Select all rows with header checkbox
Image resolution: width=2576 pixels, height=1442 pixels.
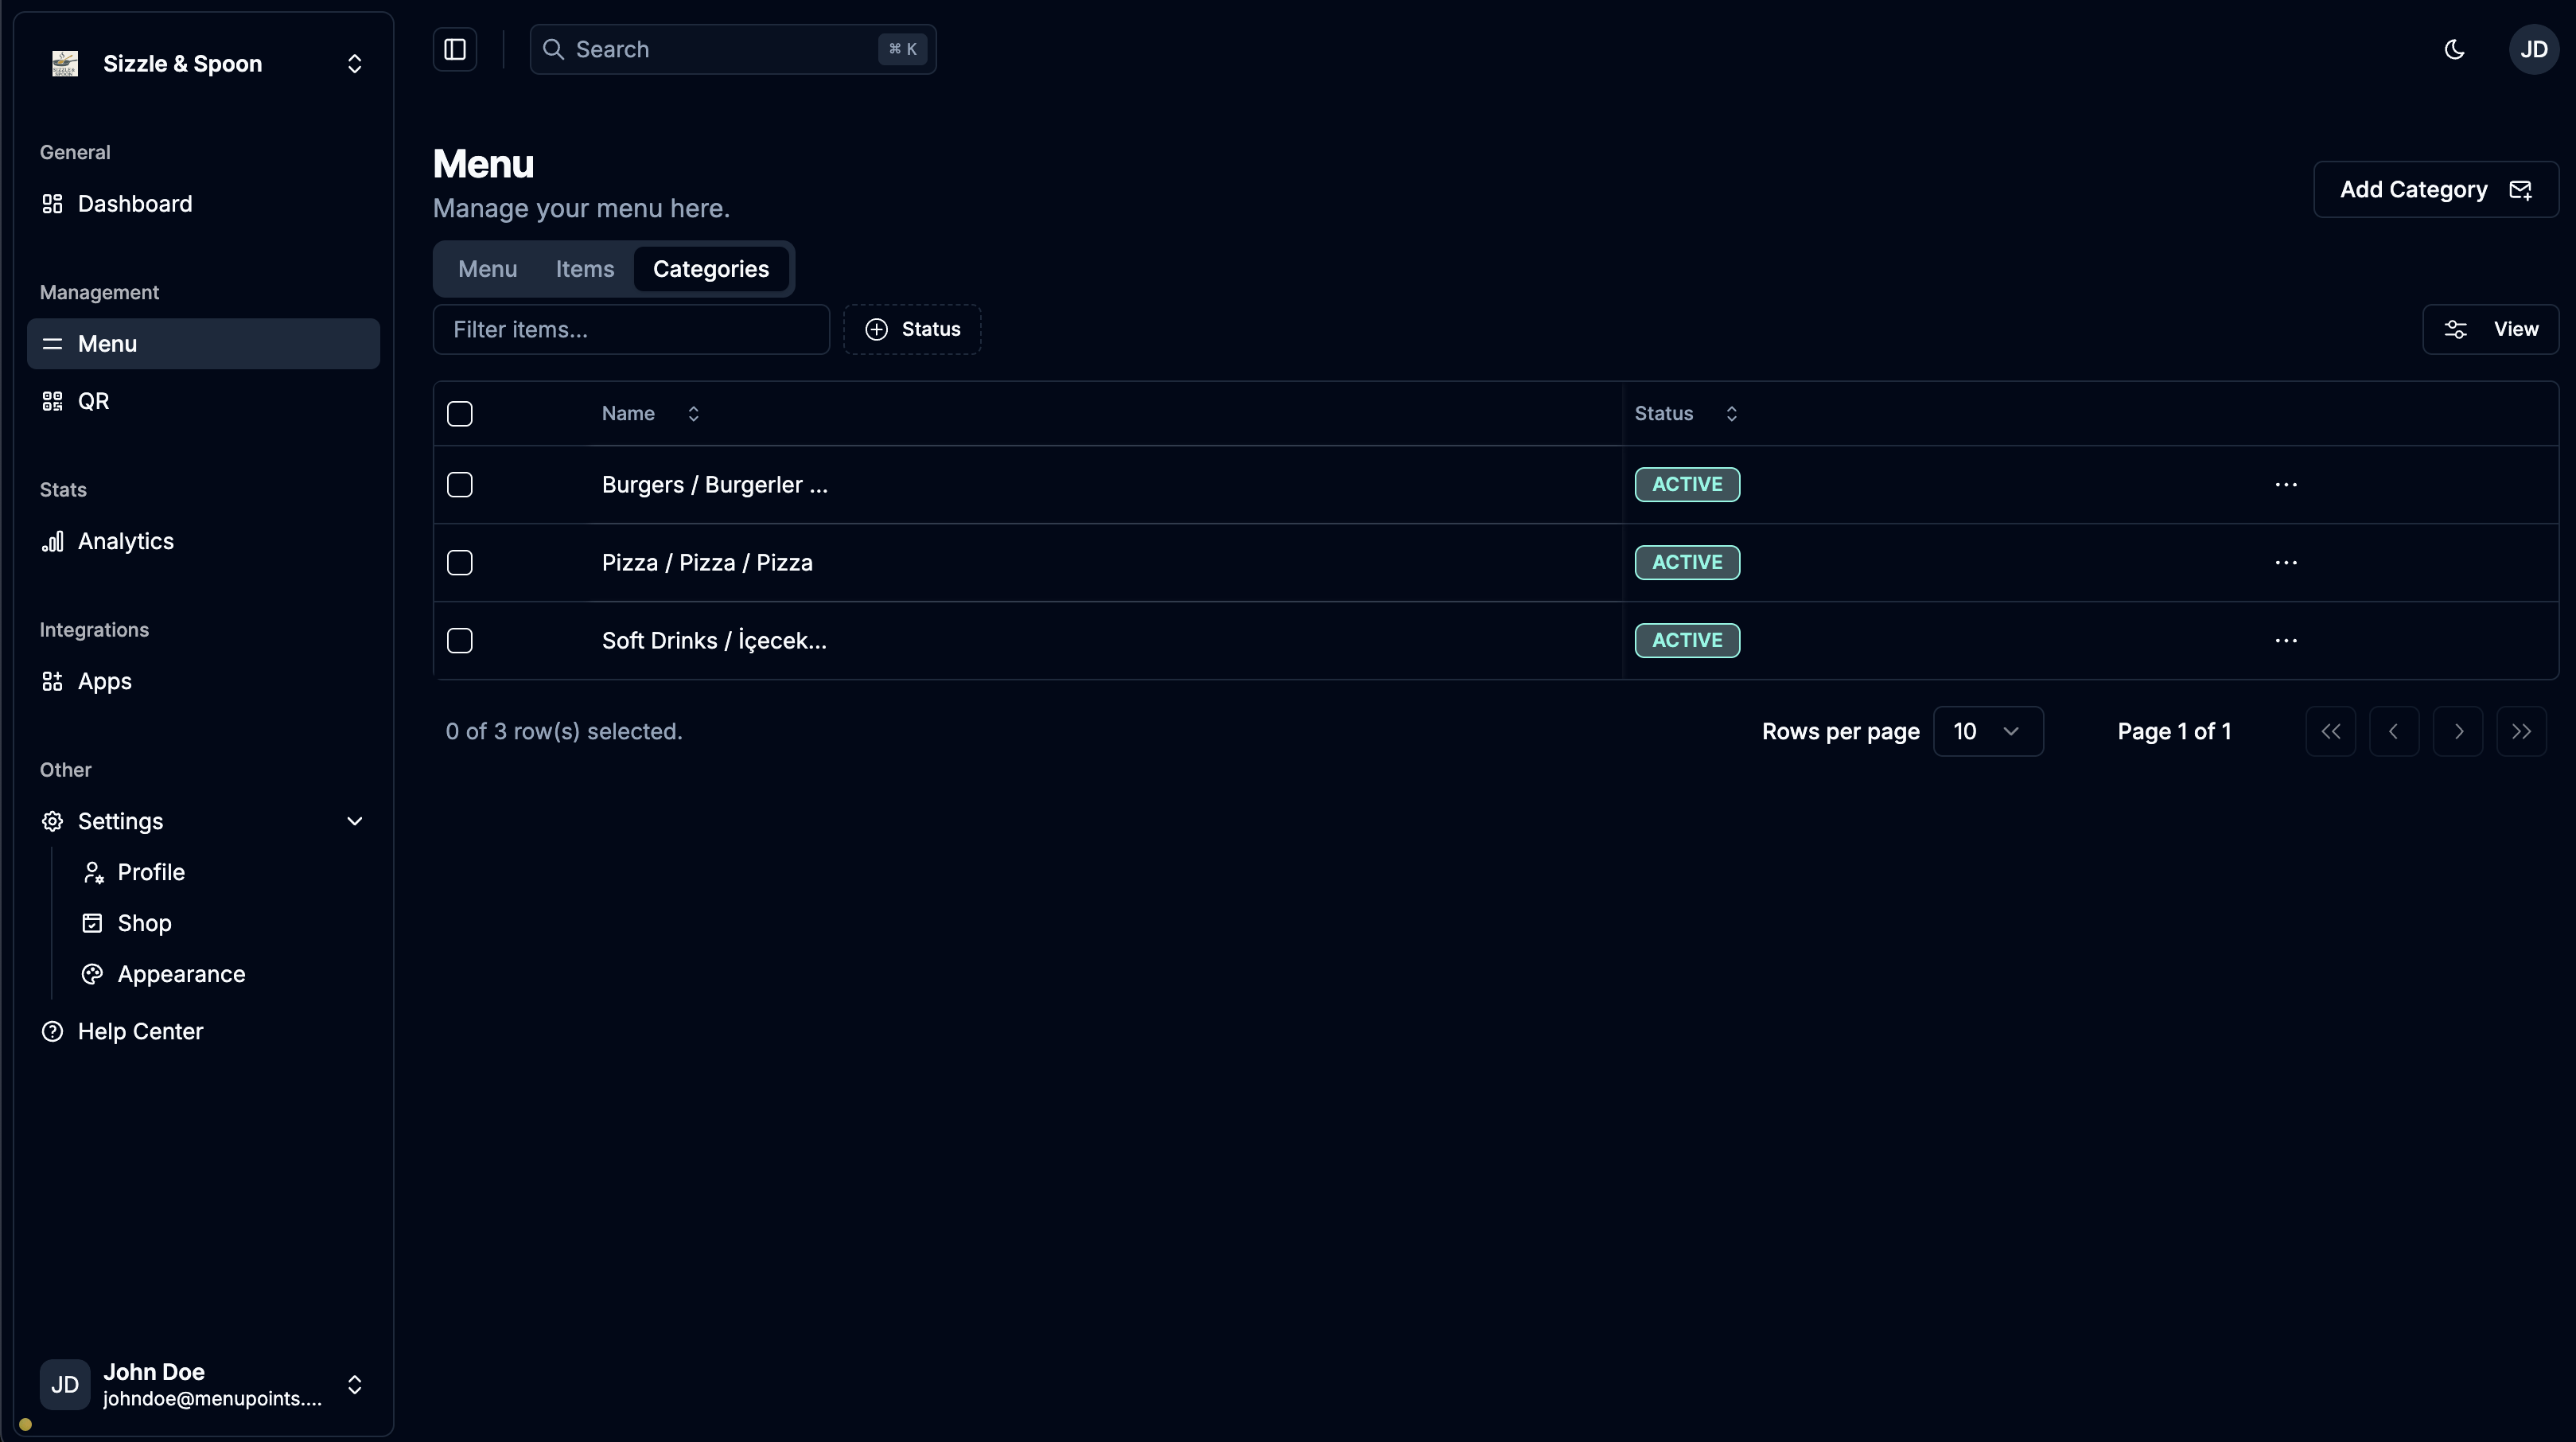coord(460,414)
